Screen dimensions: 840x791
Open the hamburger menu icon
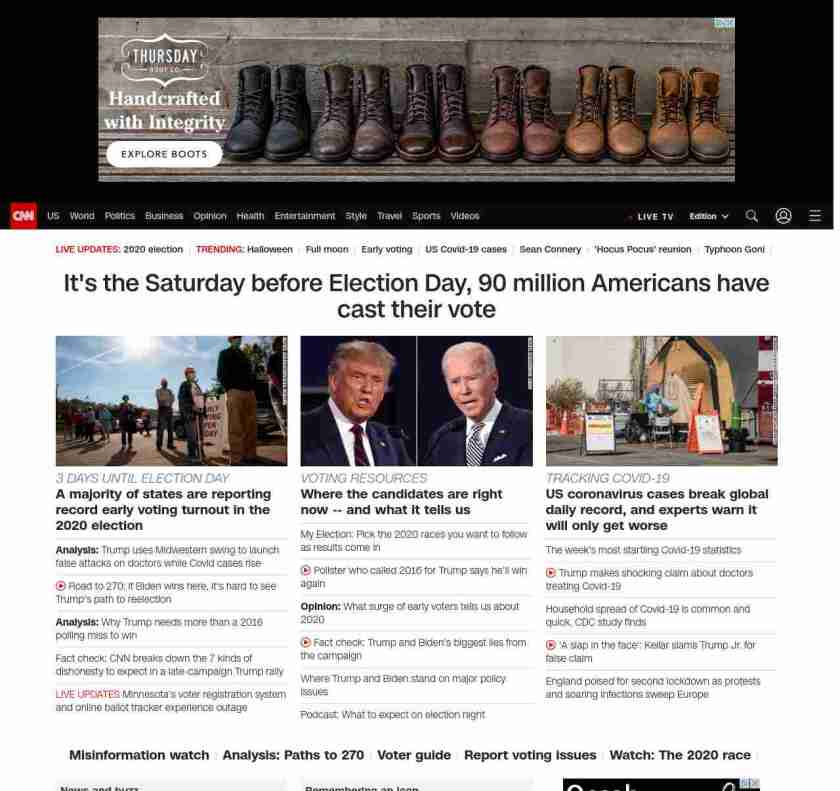coord(815,216)
